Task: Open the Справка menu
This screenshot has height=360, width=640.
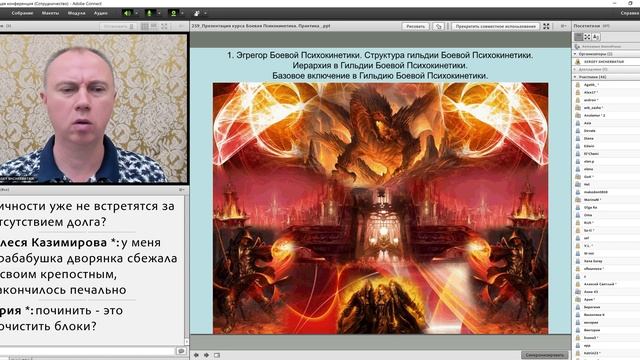Action: tap(630, 13)
